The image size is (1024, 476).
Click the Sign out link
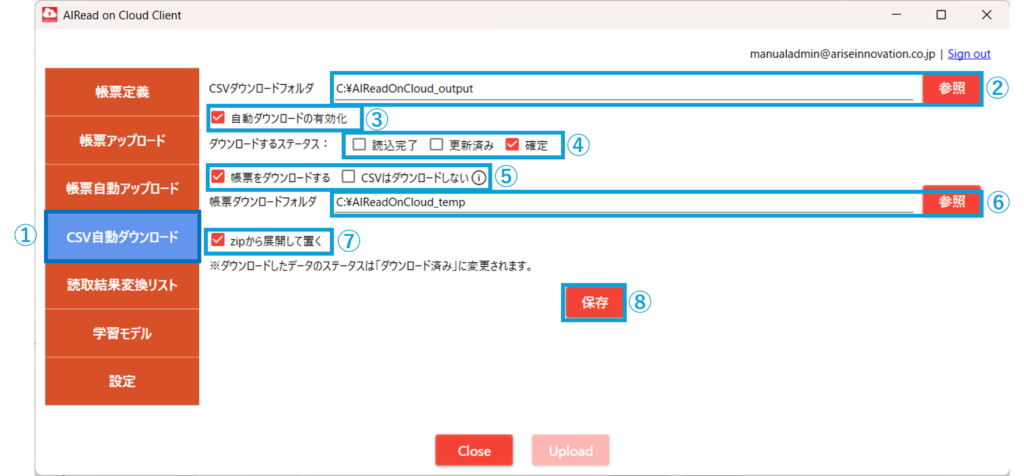click(x=969, y=54)
